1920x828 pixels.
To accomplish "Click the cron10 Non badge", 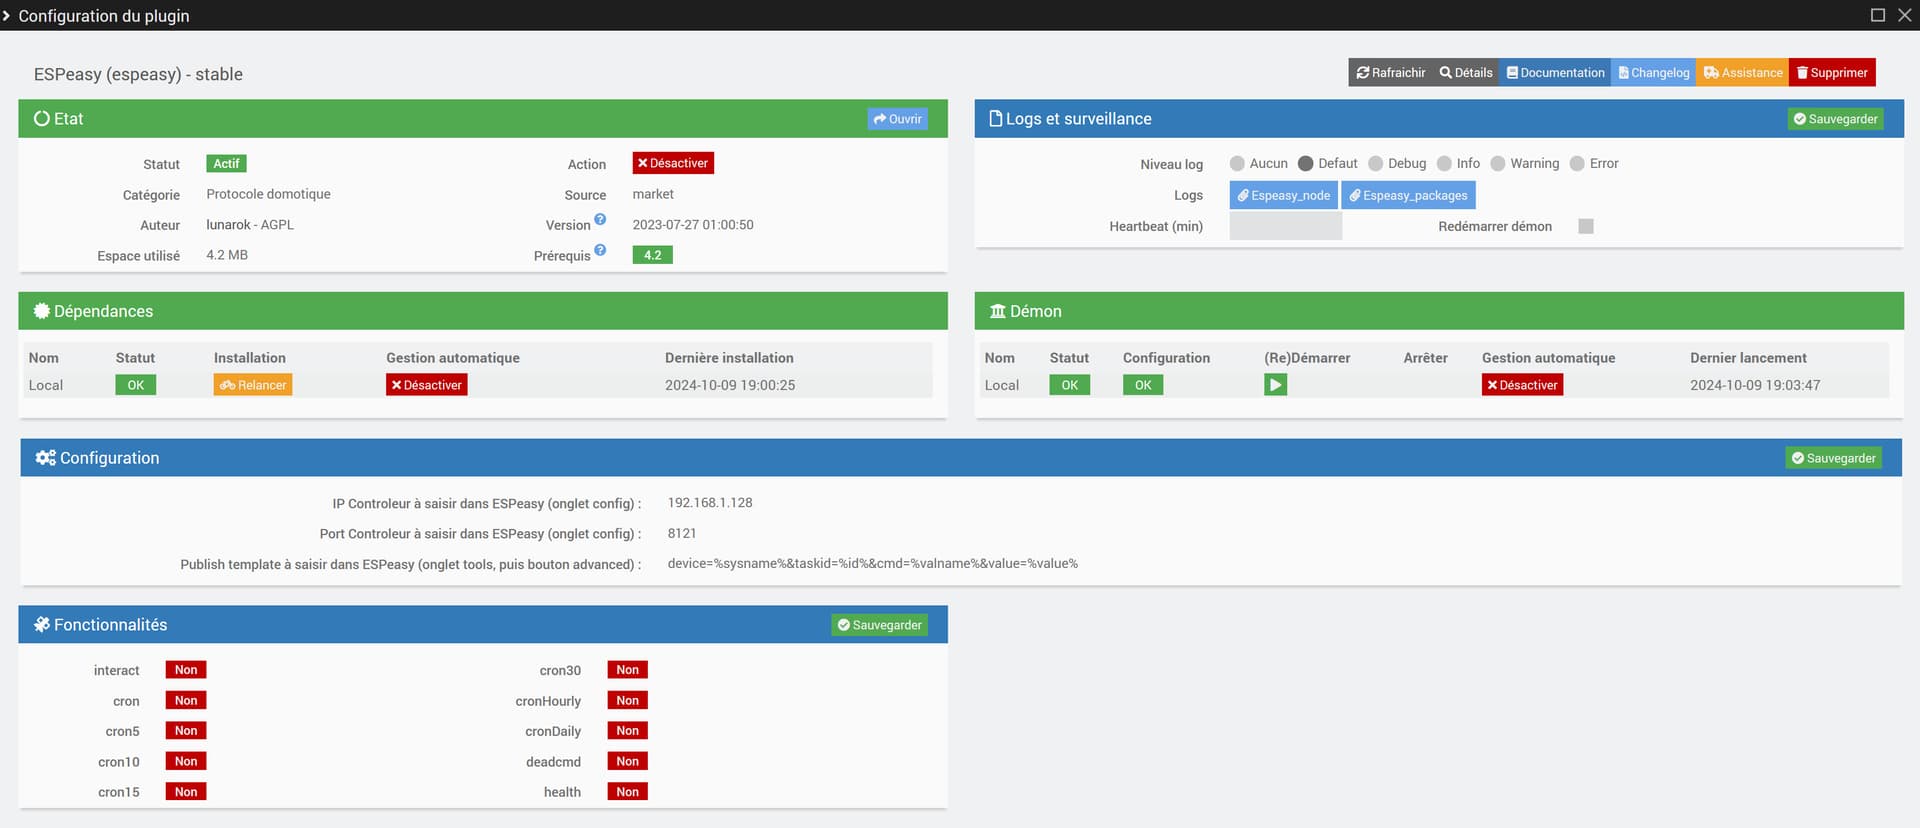I will [x=186, y=762].
